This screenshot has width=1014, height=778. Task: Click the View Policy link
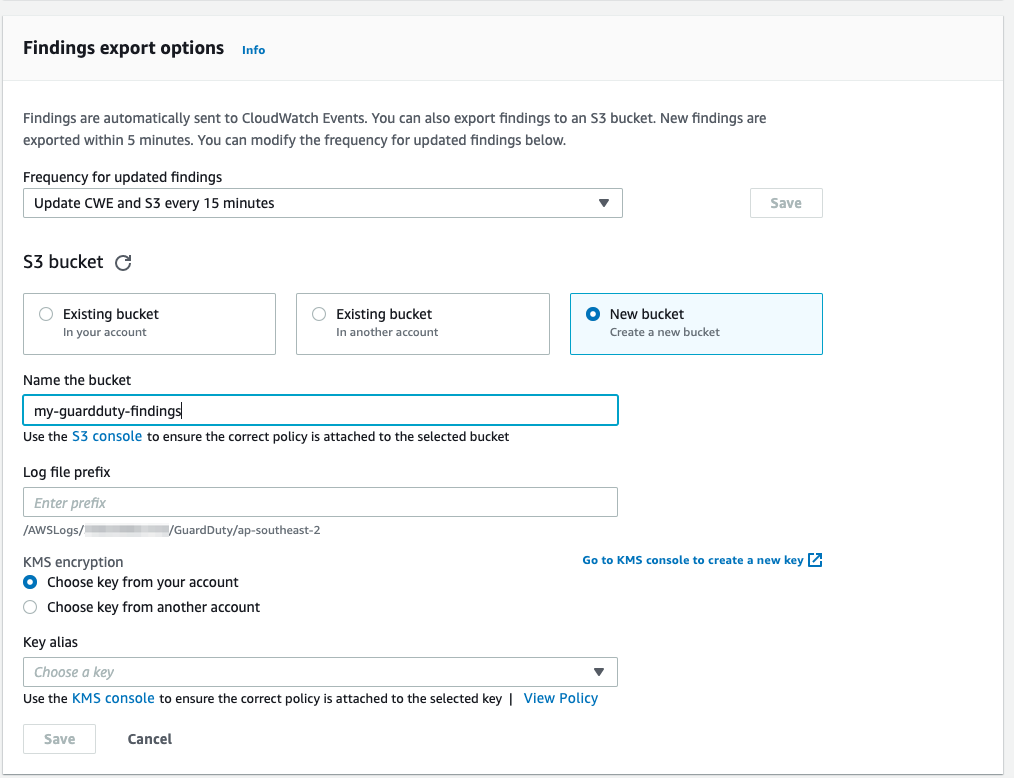561,698
